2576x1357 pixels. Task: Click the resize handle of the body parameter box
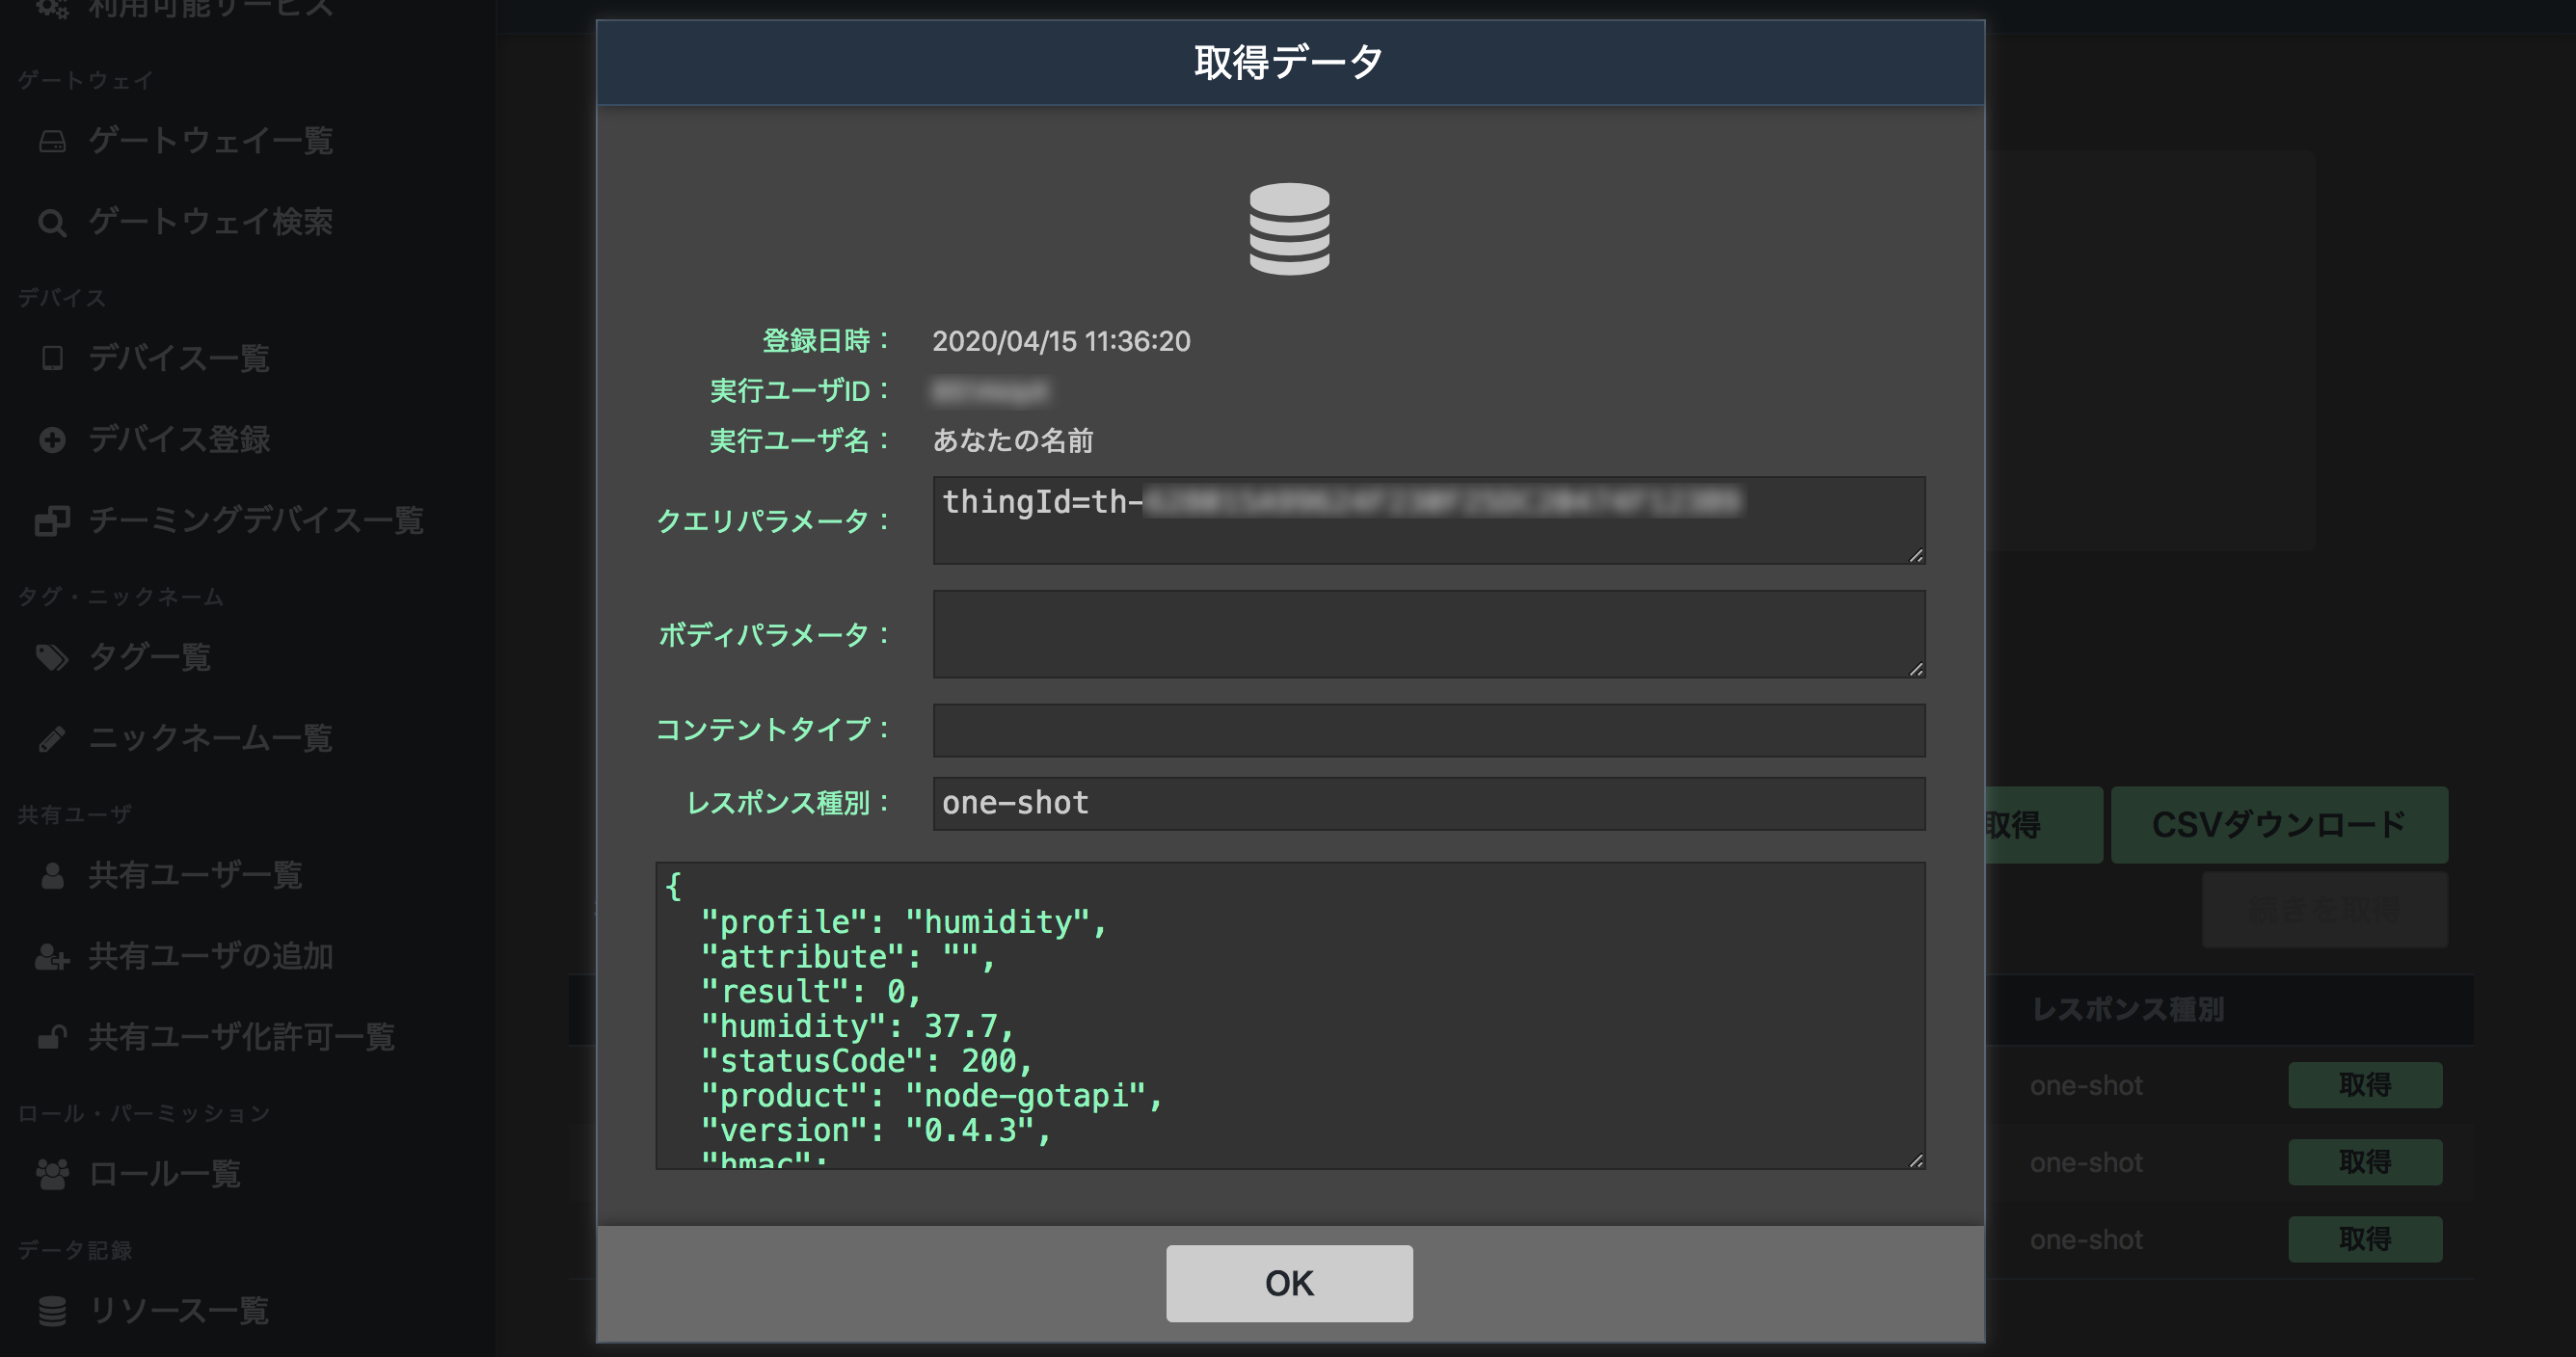1915,669
